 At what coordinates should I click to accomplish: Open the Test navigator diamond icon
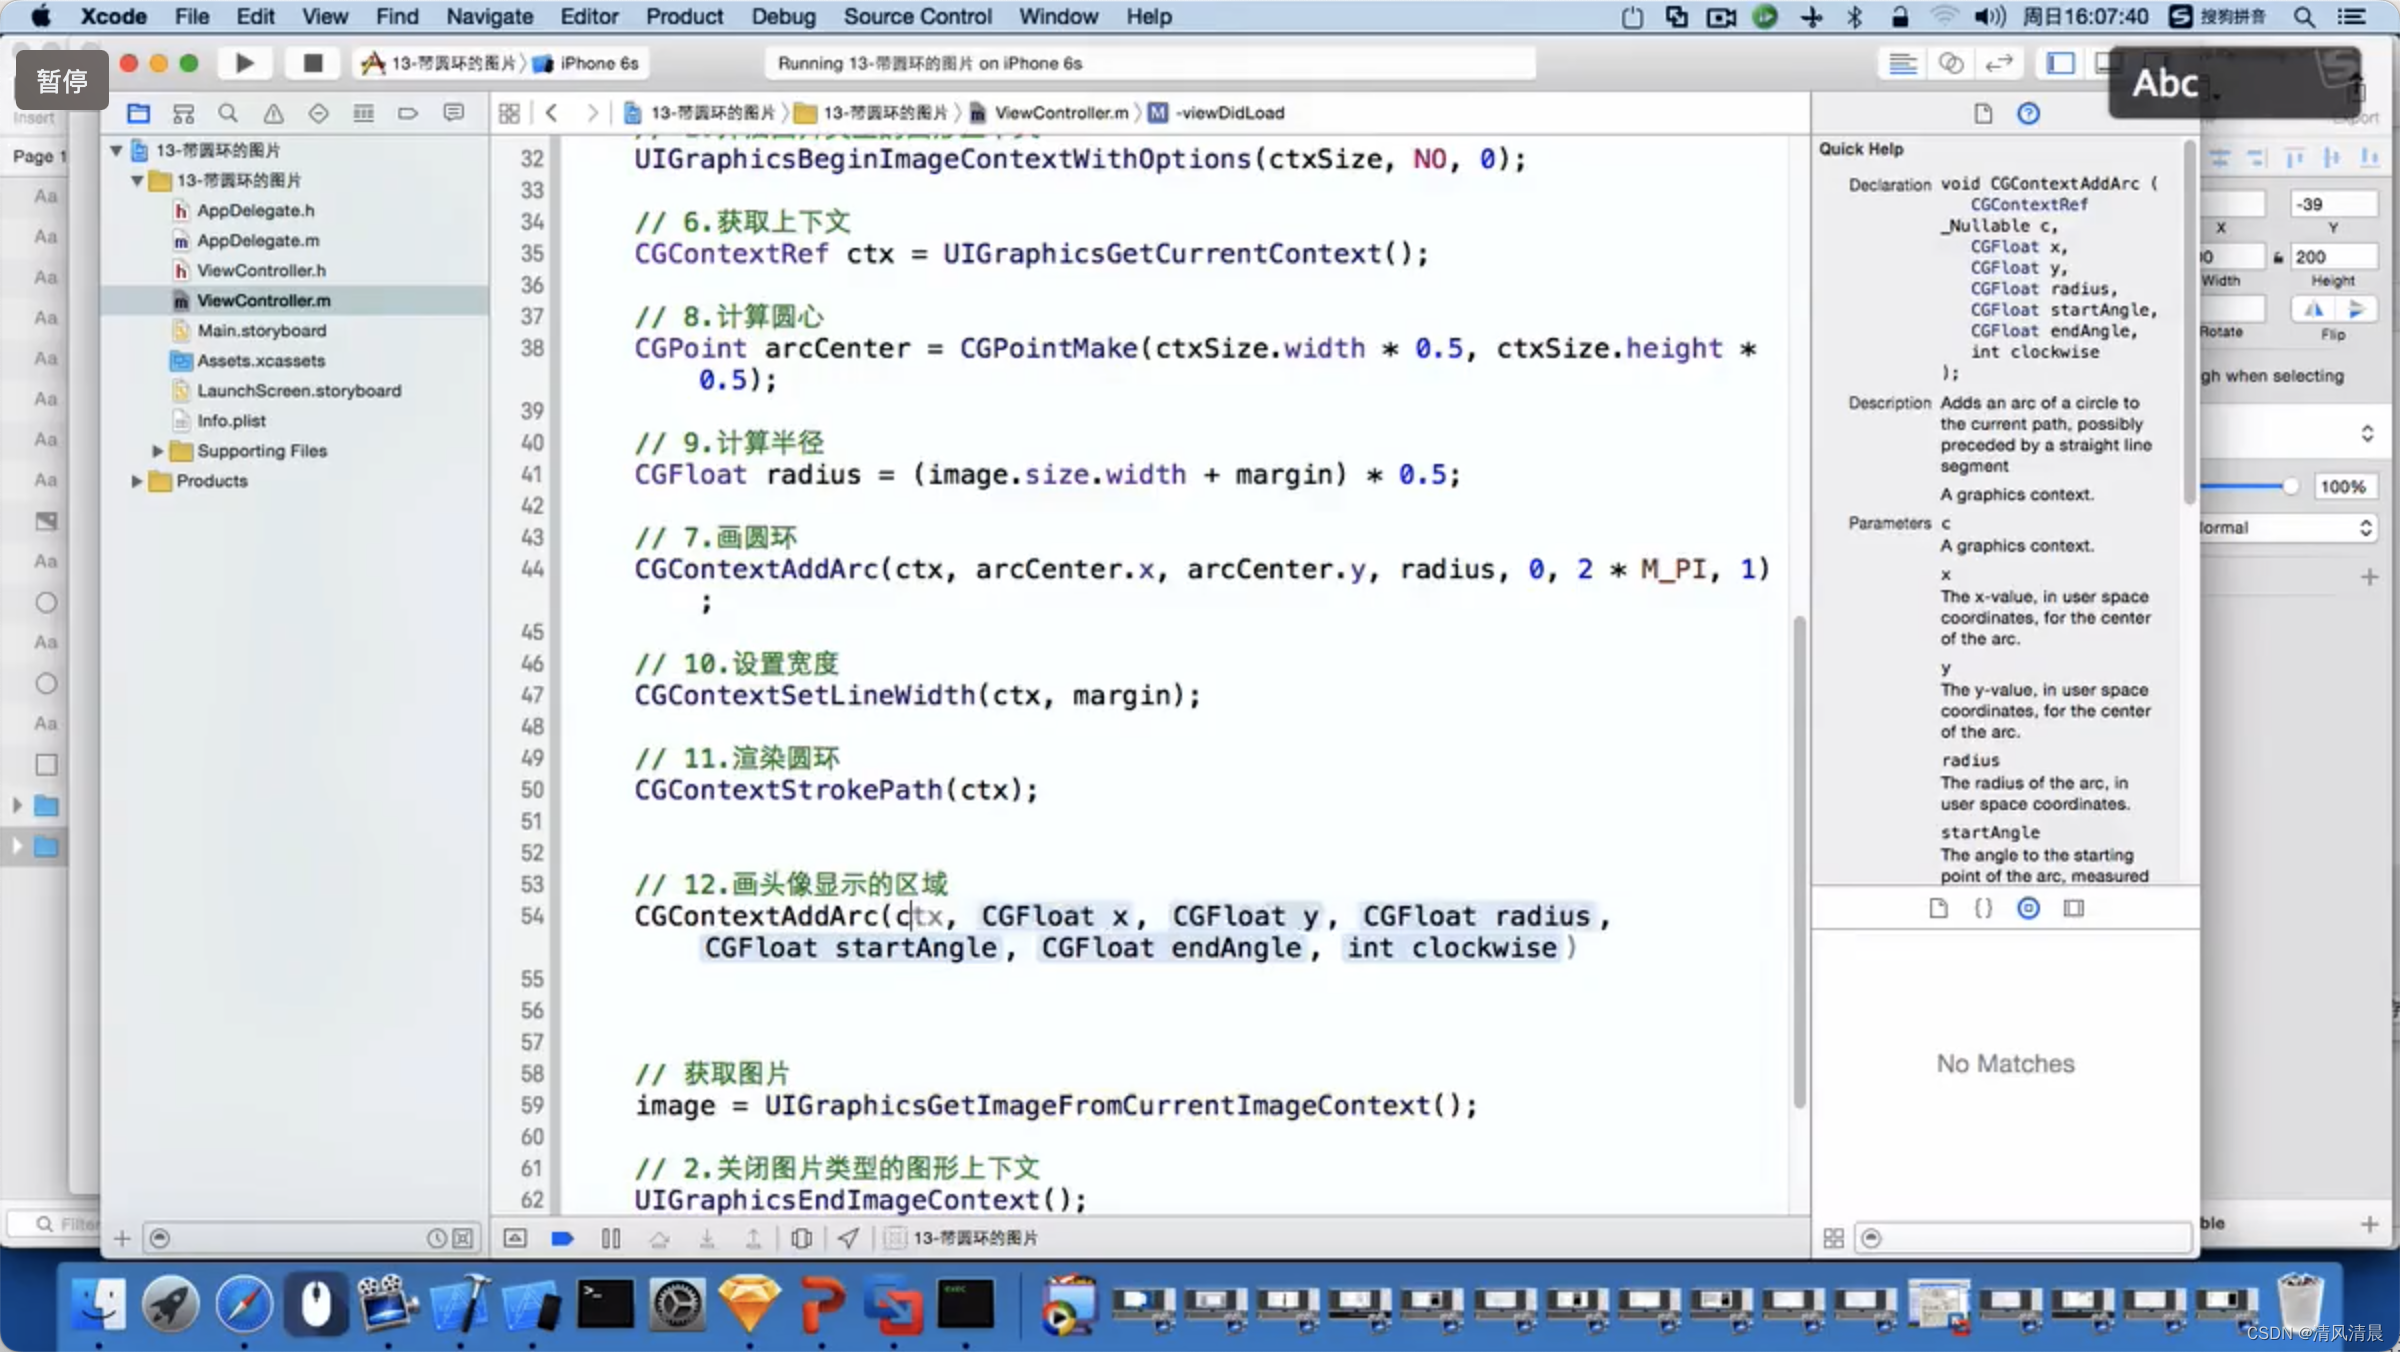pyautogui.click(x=318, y=113)
